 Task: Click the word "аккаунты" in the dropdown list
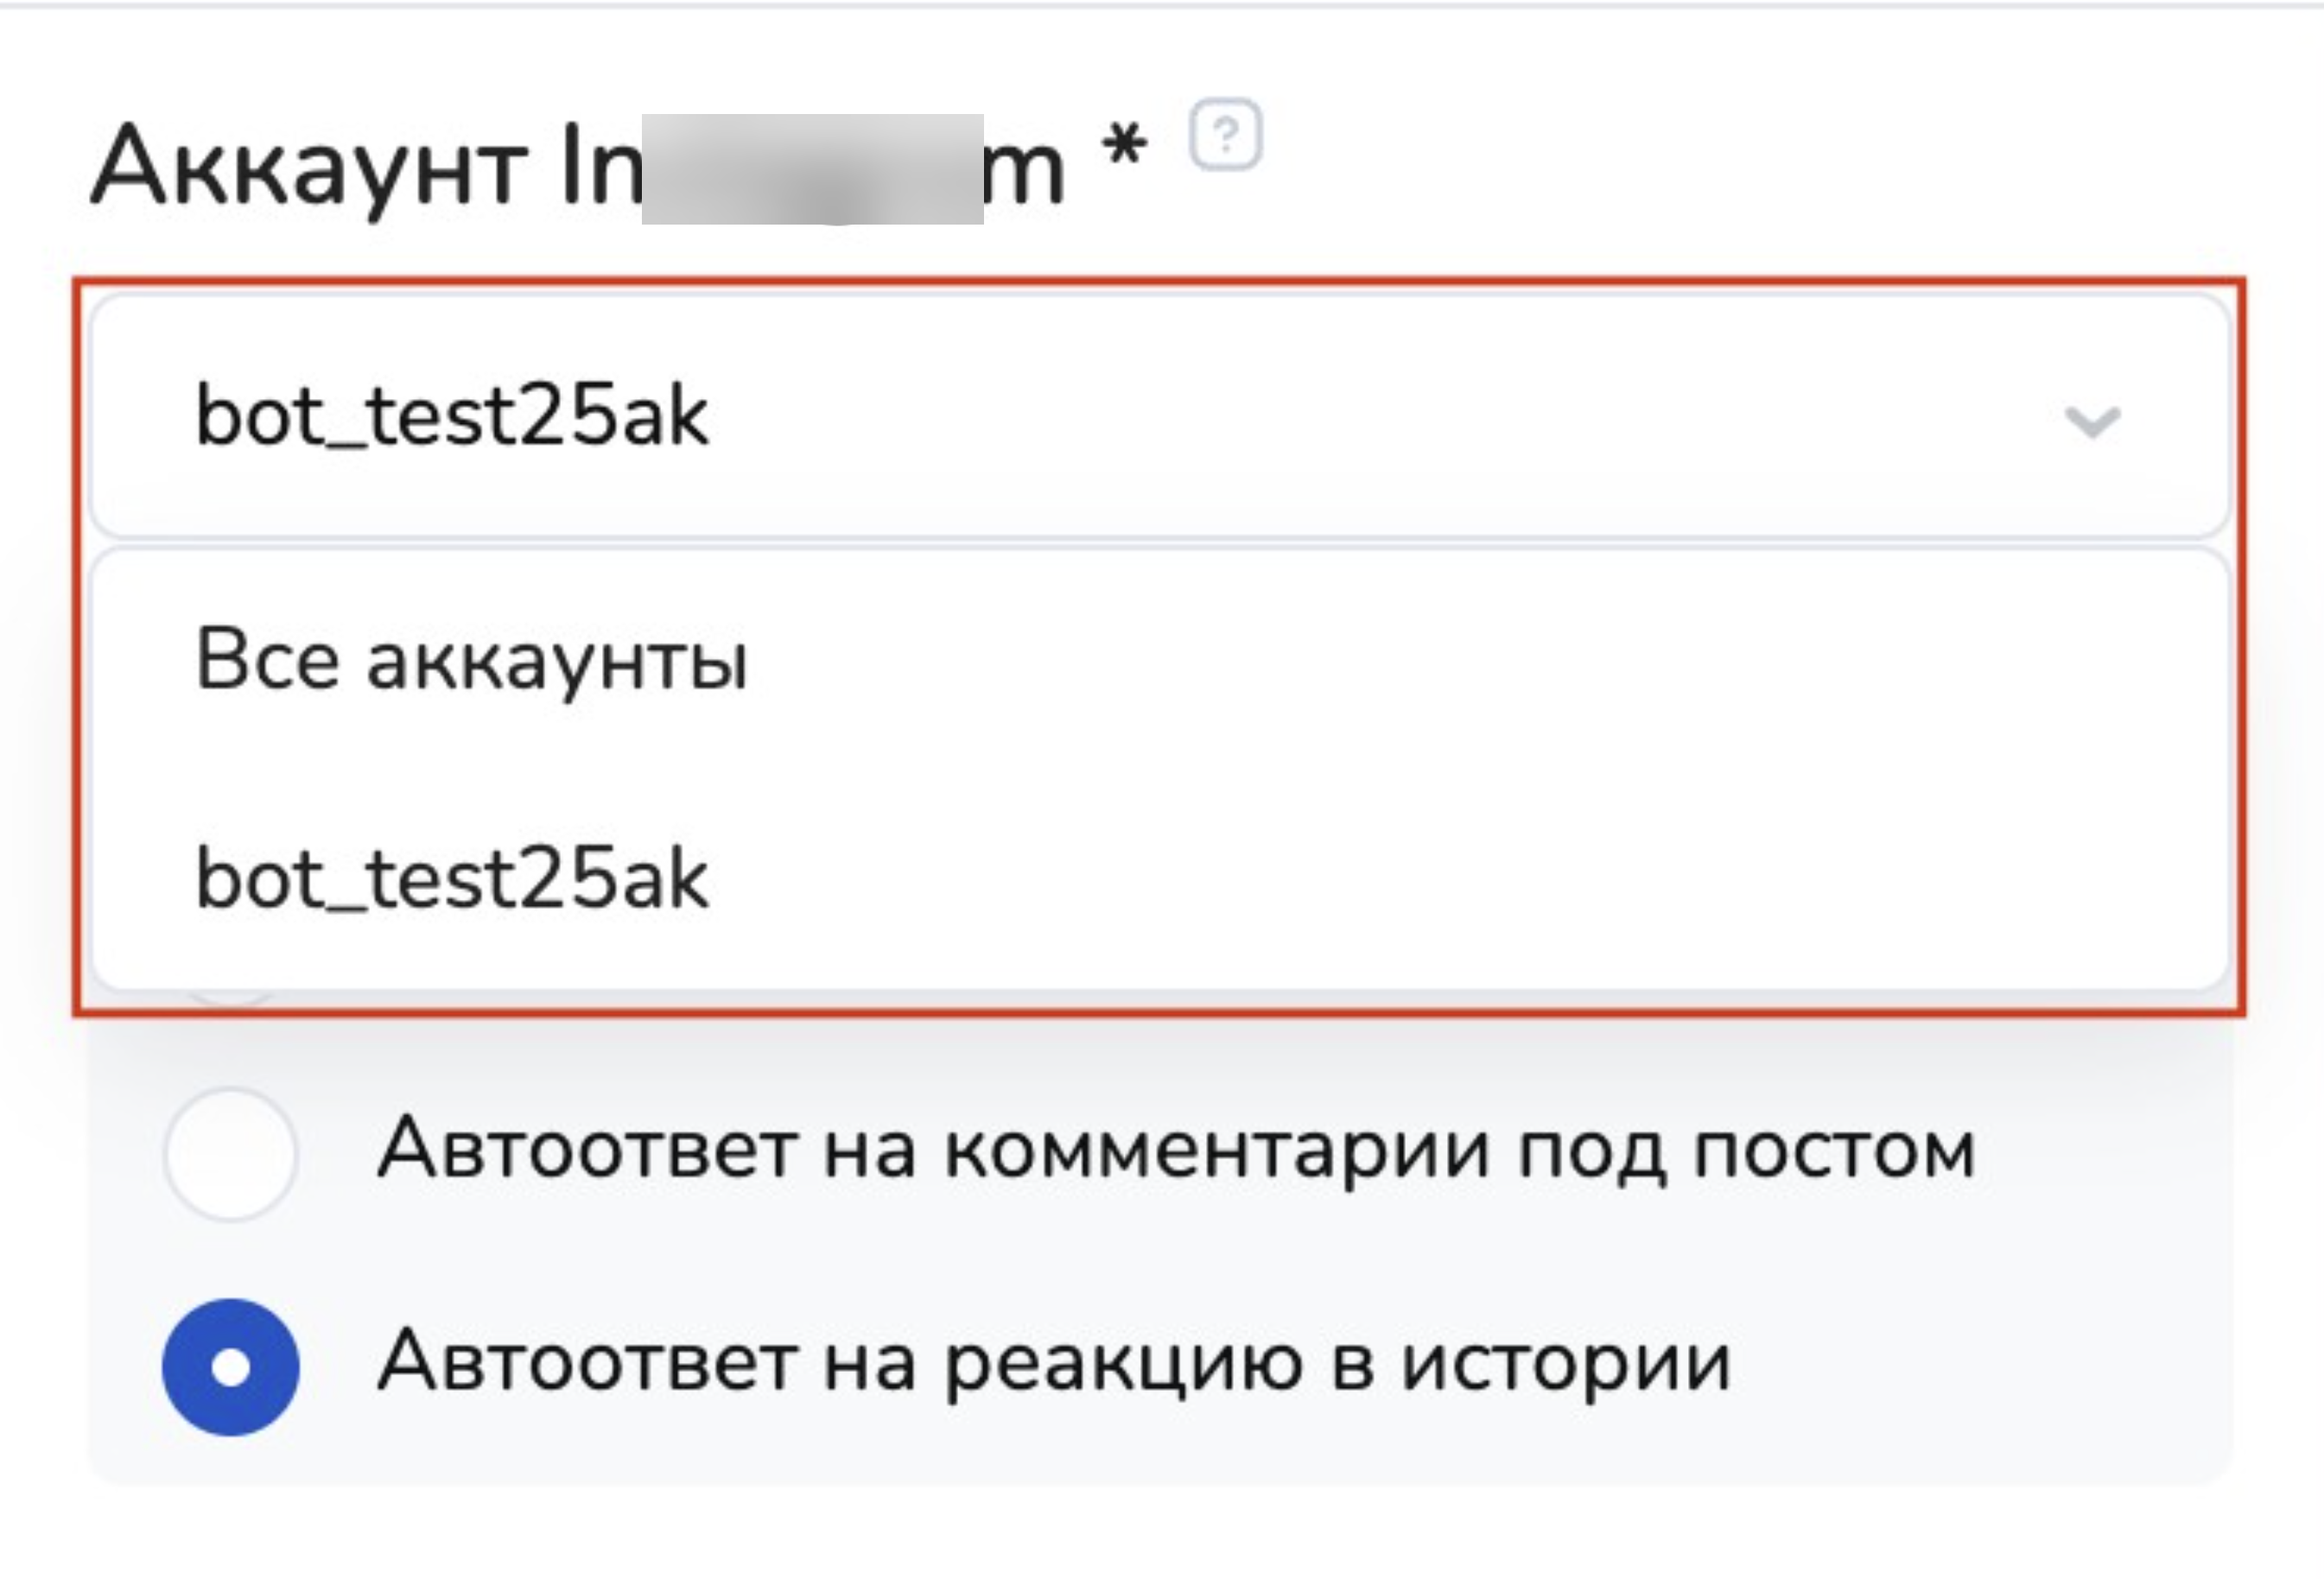click(557, 662)
